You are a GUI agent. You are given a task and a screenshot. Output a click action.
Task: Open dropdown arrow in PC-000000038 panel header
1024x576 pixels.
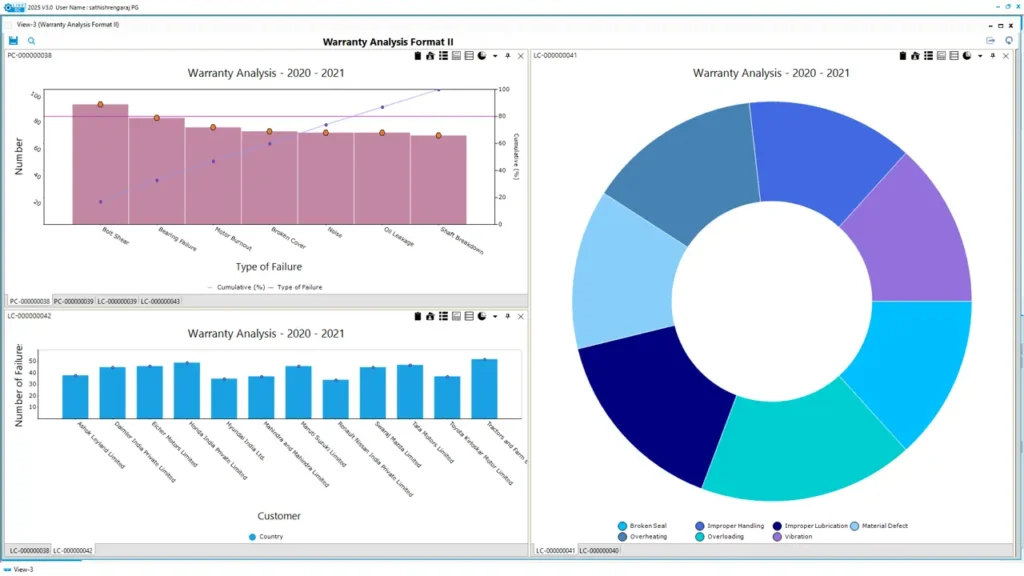coord(493,57)
